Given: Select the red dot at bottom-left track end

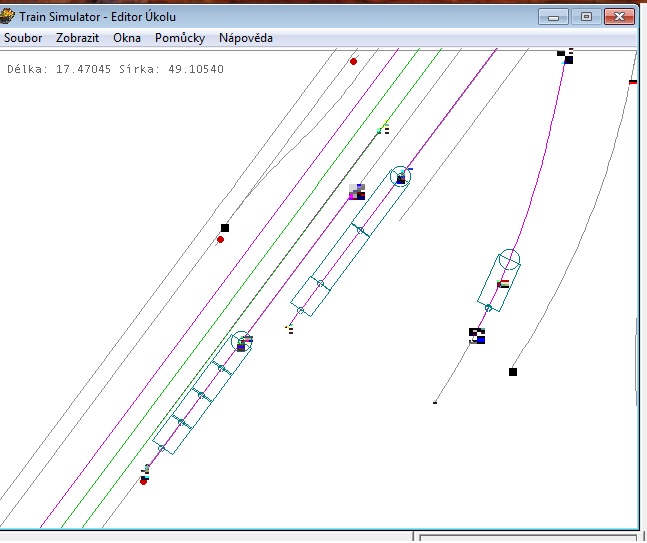Looking at the screenshot, I should [x=144, y=481].
